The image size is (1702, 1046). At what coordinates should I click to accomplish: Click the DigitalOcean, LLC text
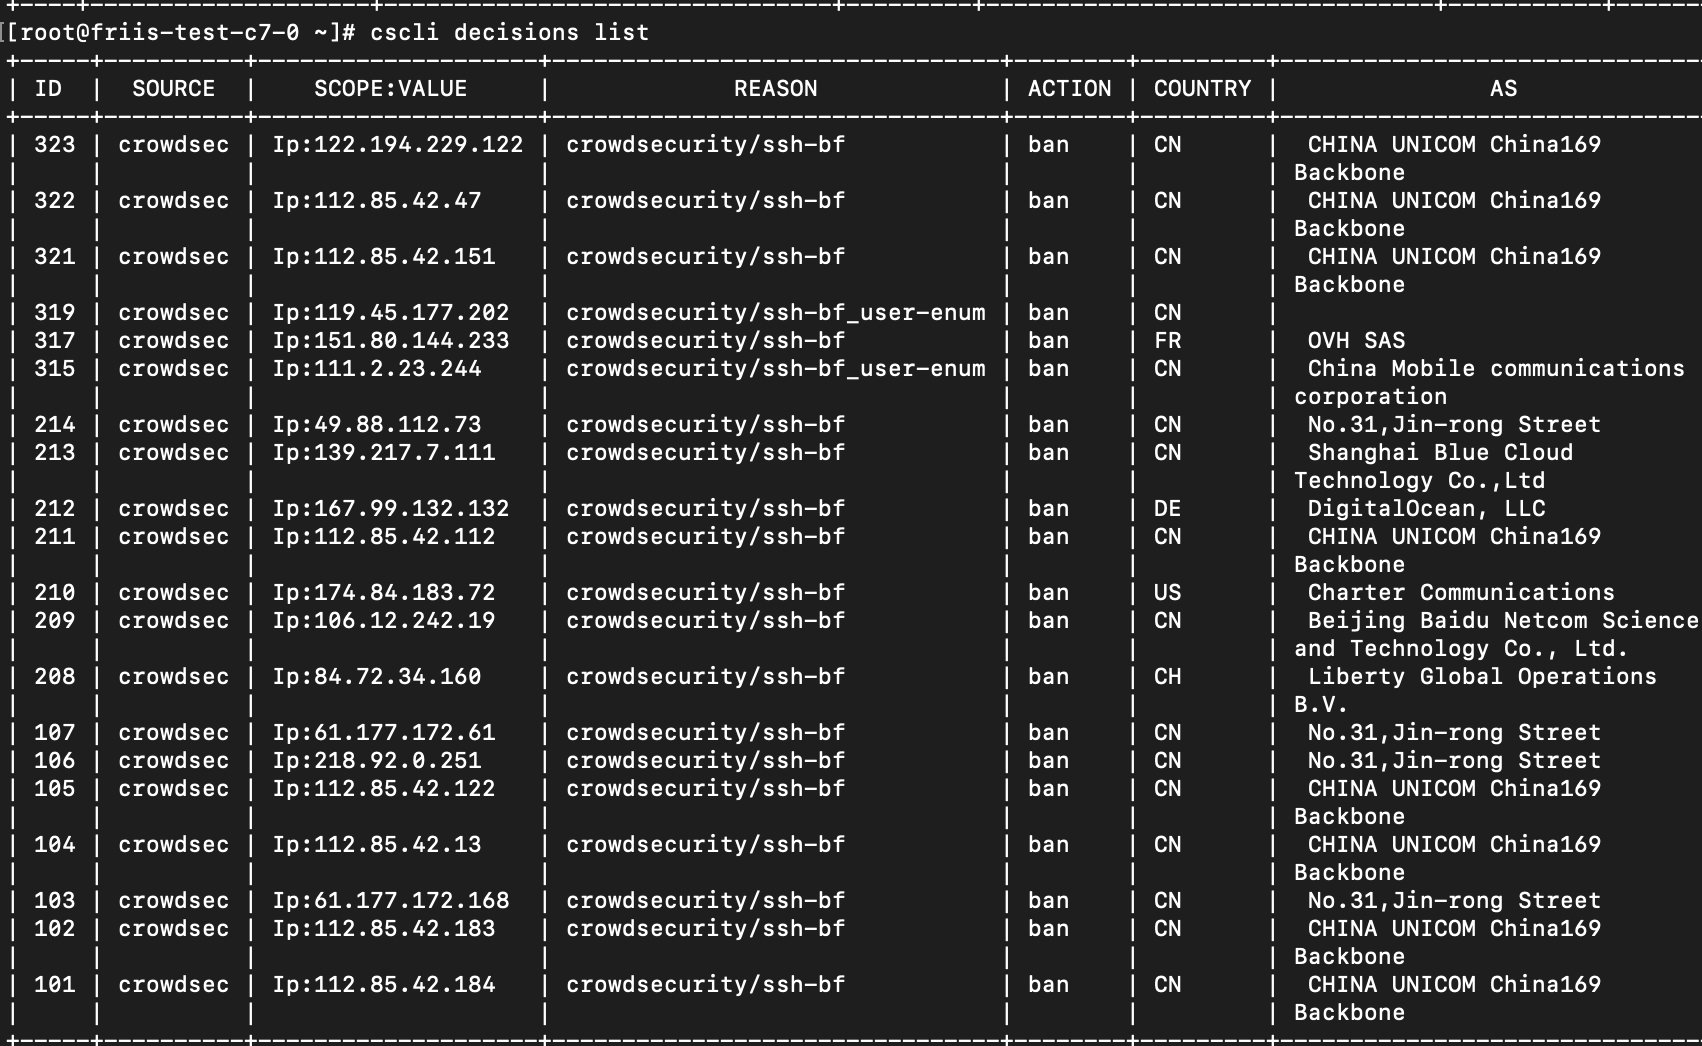[1425, 509]
